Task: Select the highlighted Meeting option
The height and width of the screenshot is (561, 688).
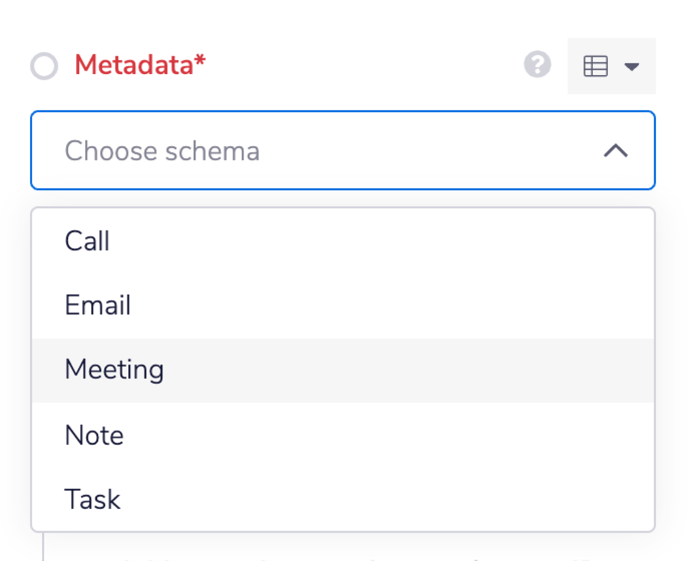Action: click(x=343, y=370)
